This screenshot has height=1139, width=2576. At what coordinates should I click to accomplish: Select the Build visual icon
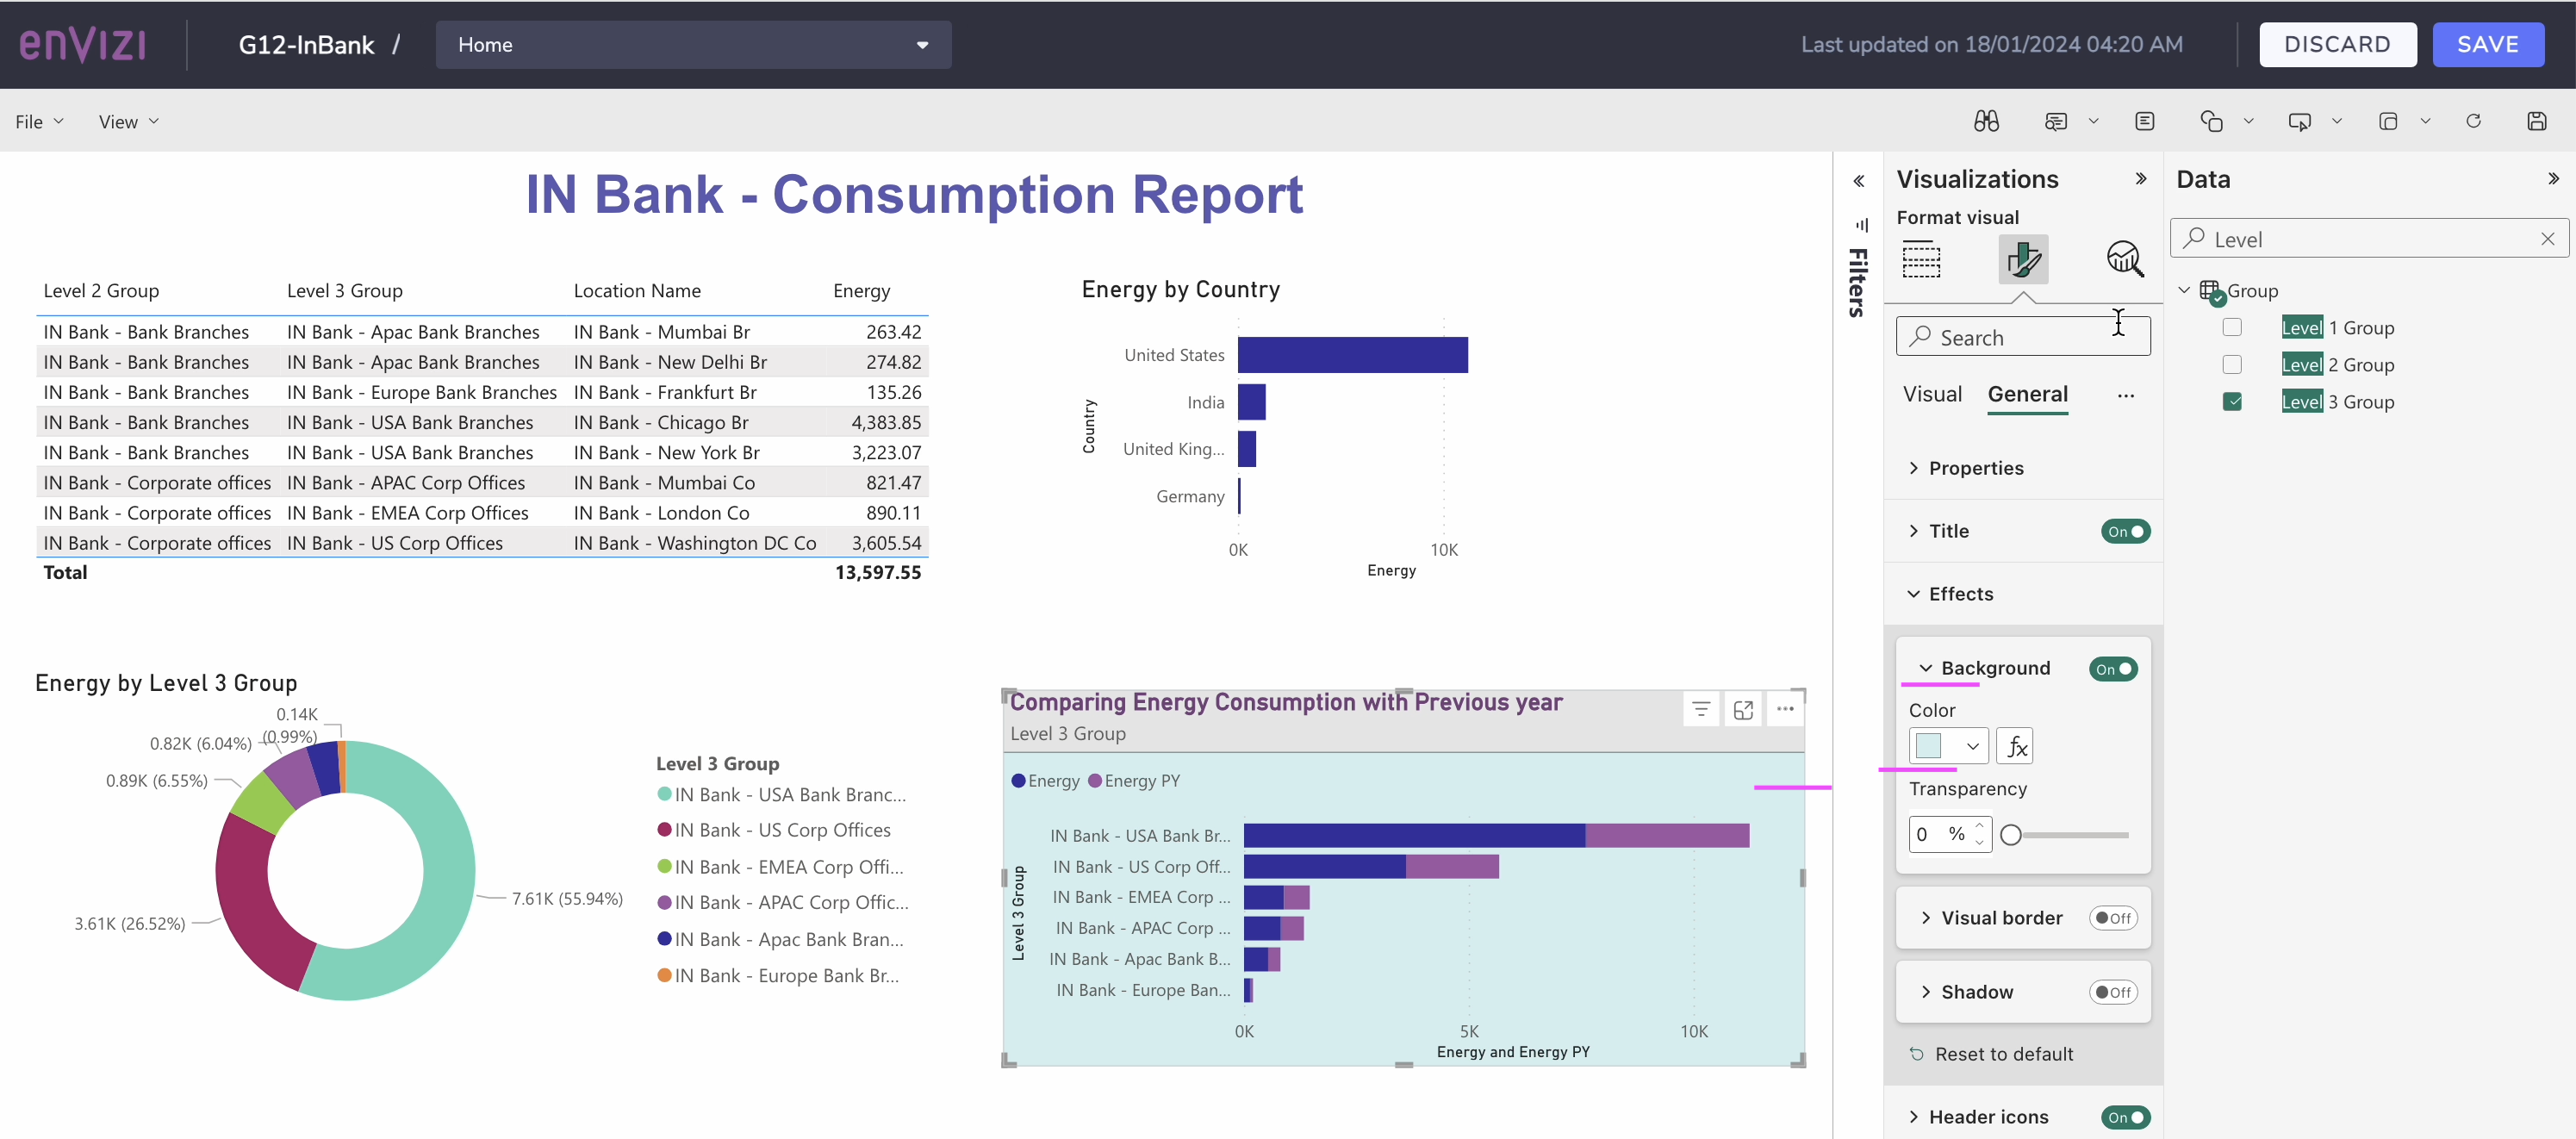[x=1921, y=259]
